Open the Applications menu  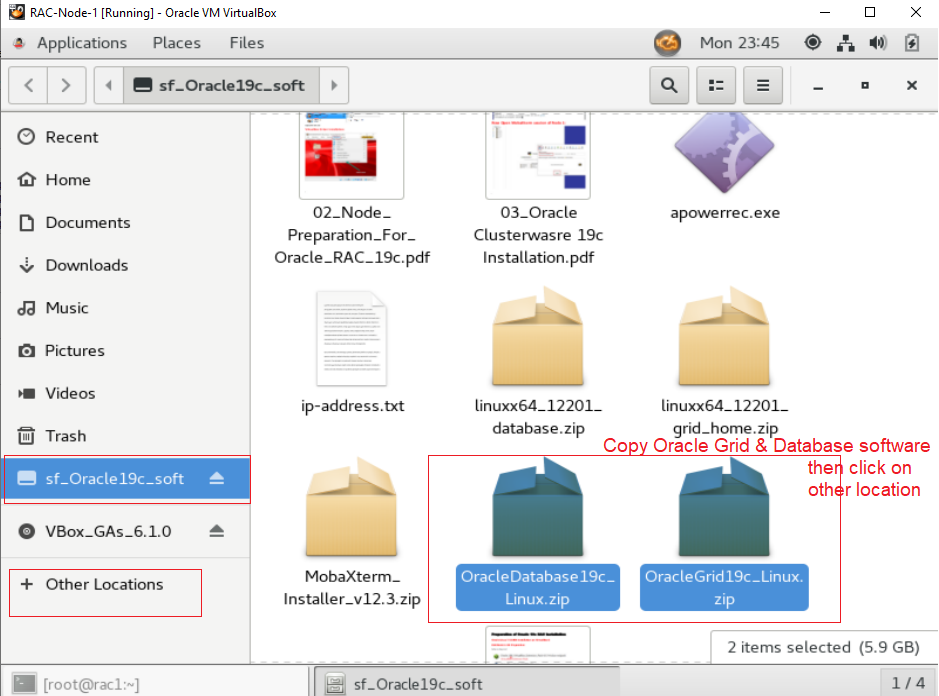click(81, 43)
